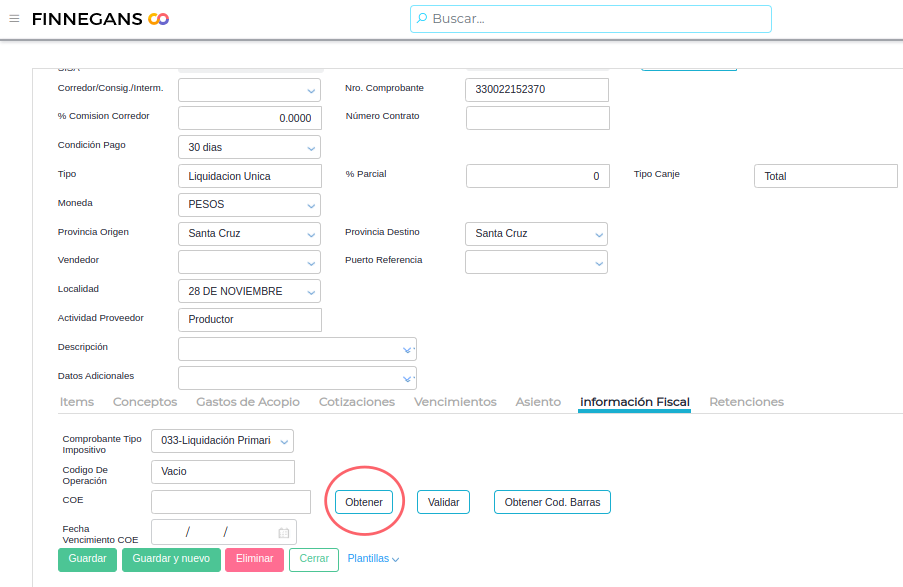
Task: Expand the Datos Adicionales field arrow
Action: (408, 378)
